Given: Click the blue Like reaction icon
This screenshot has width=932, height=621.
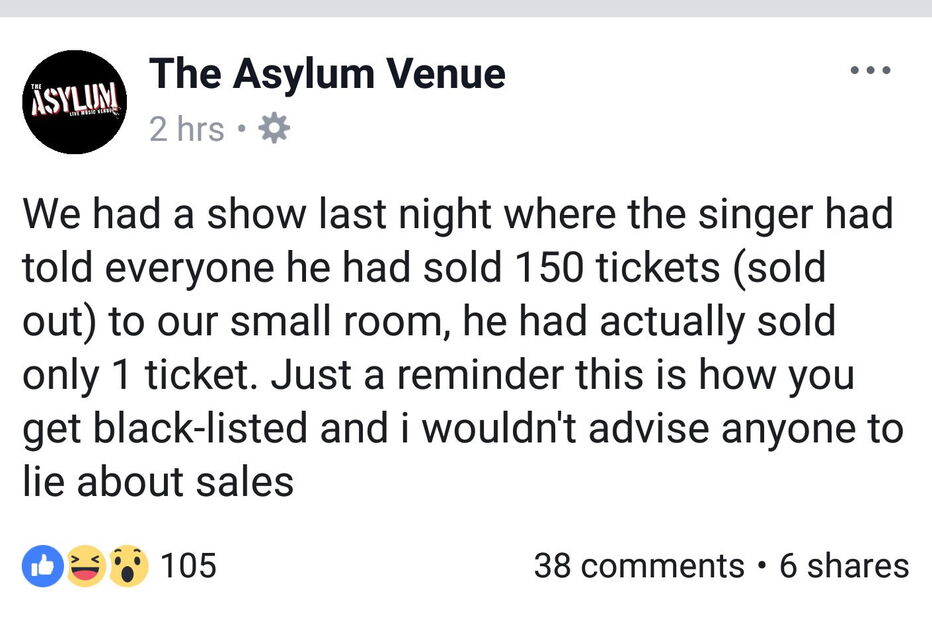Looking at the screenshot, I should click(41, 566).
